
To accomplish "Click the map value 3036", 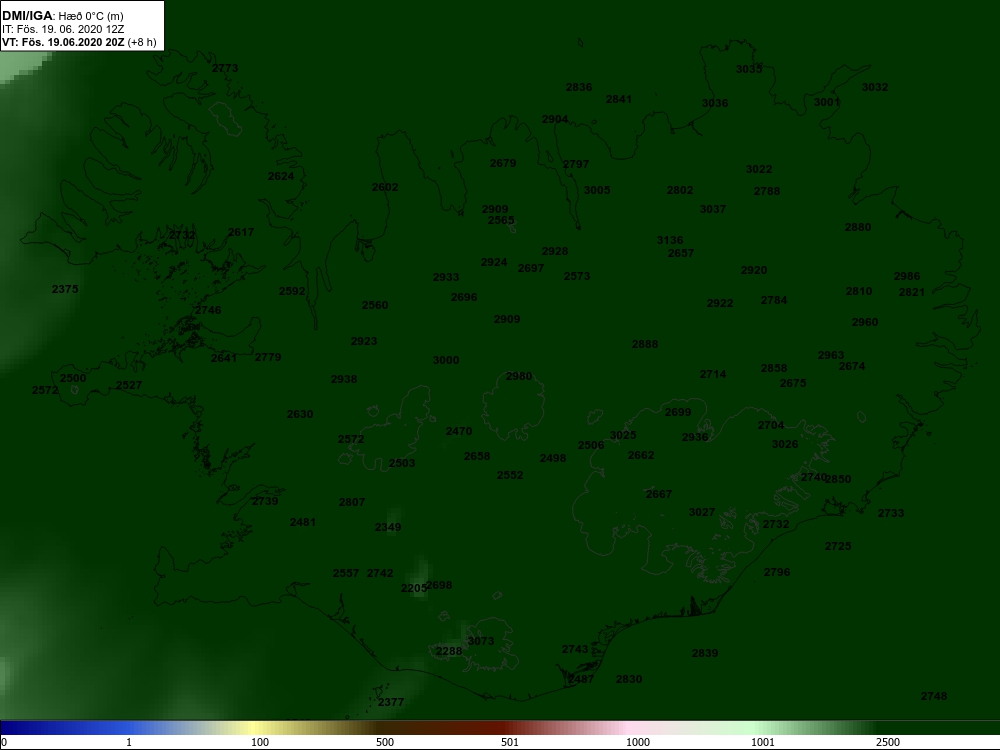I will pos(715,103).
